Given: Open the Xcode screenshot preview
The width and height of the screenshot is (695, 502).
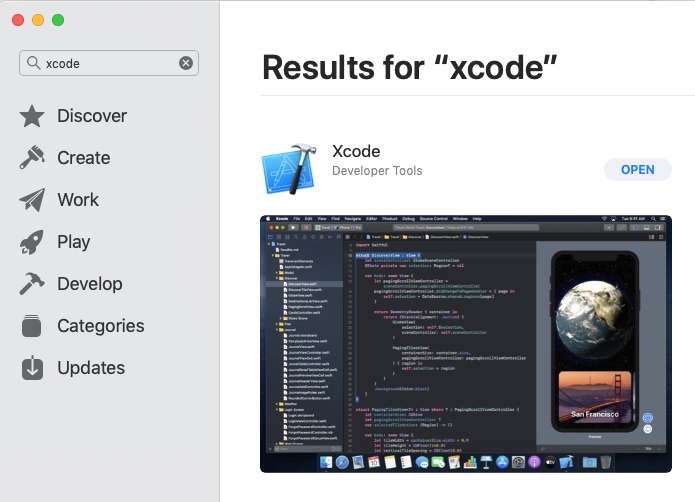Looking at the screenshot, I should (466, 344).
